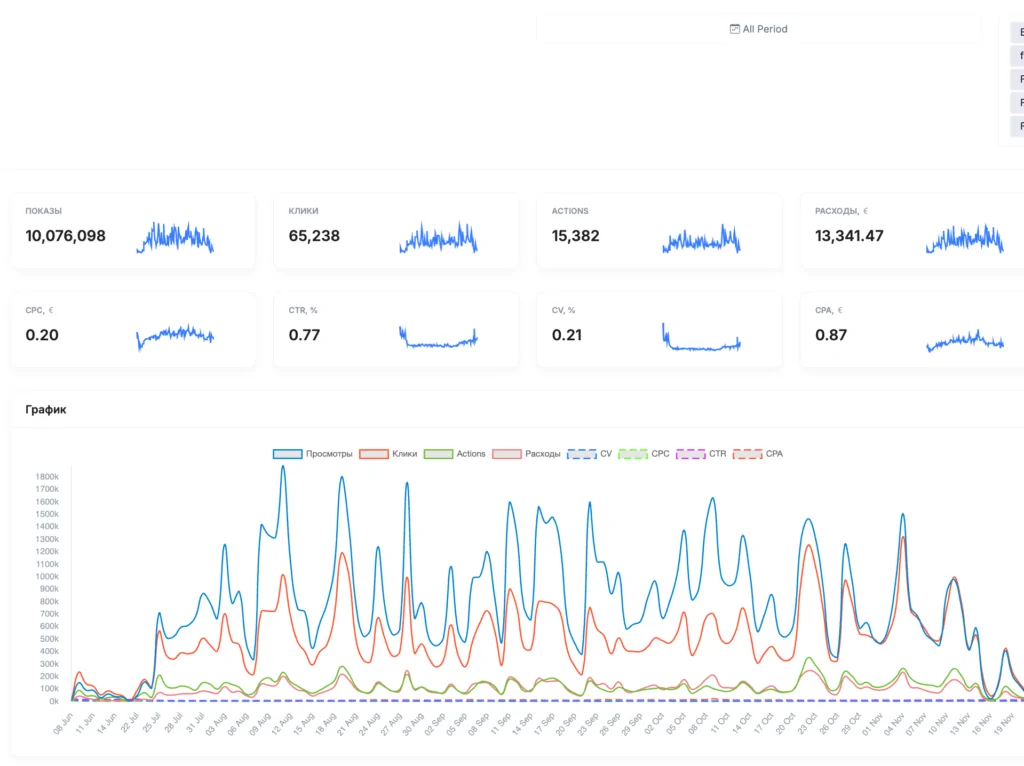The image size is (1024, 766).
Task: Toggle the Просмотры series in chart legend
Action: pyautogui.click(x=312, y=454)
